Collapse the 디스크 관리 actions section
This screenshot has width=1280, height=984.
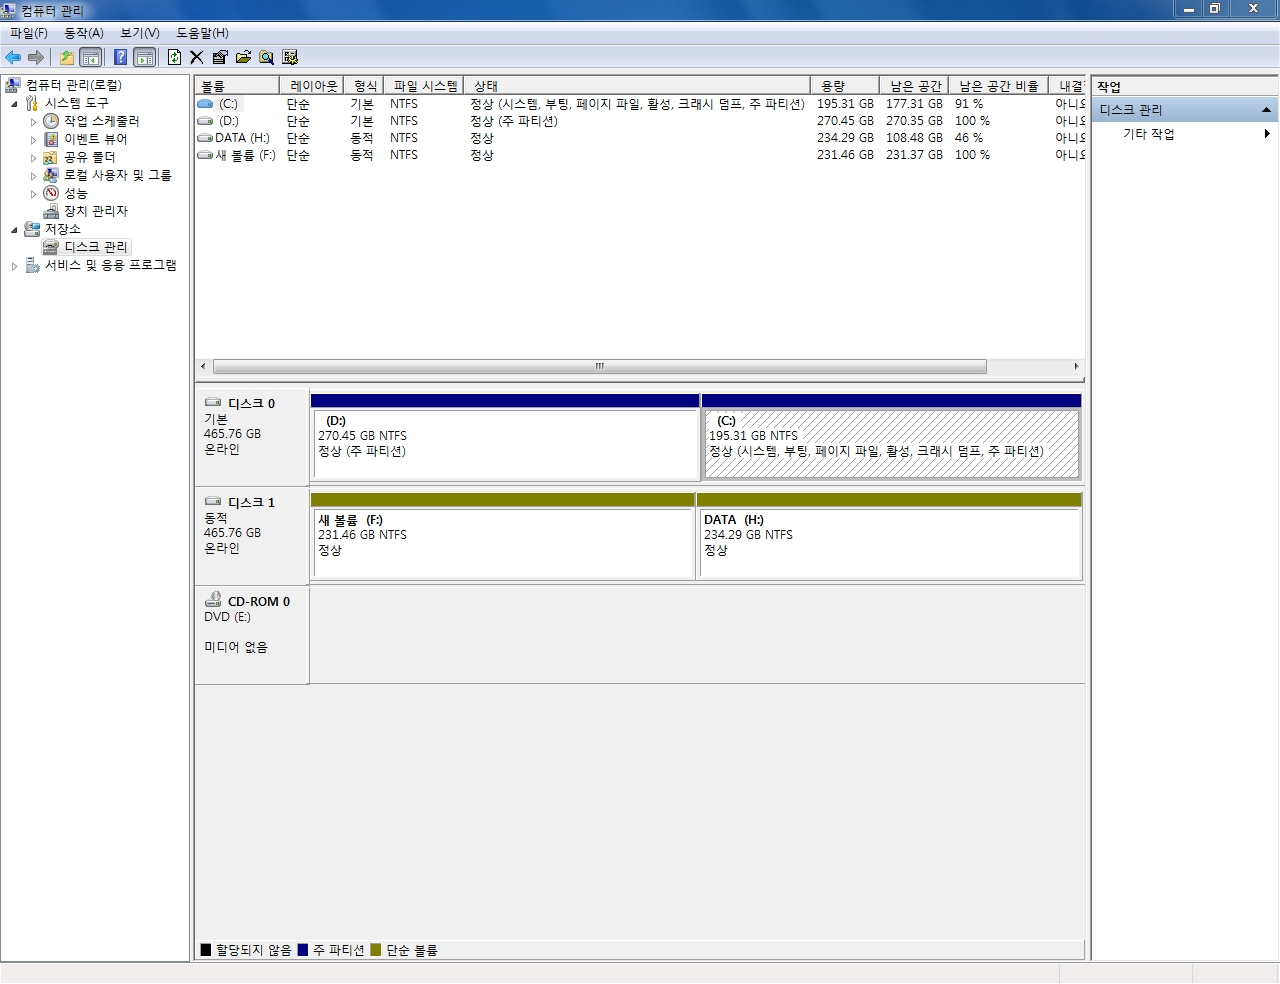pos(1267,110)
